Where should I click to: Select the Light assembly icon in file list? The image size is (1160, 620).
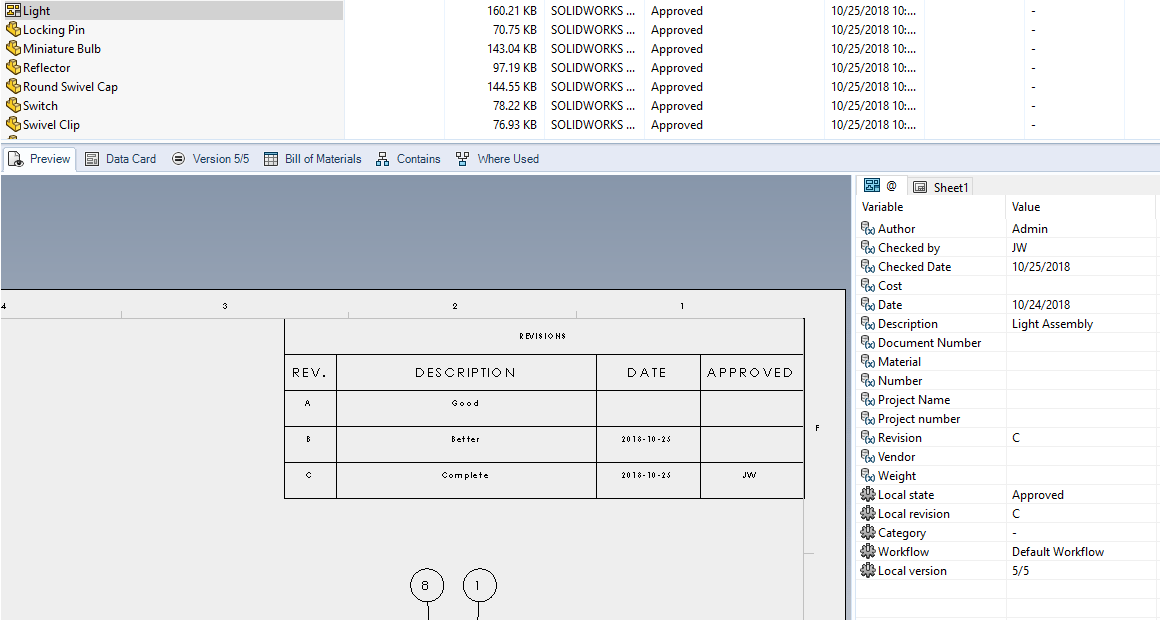[11, 10]
